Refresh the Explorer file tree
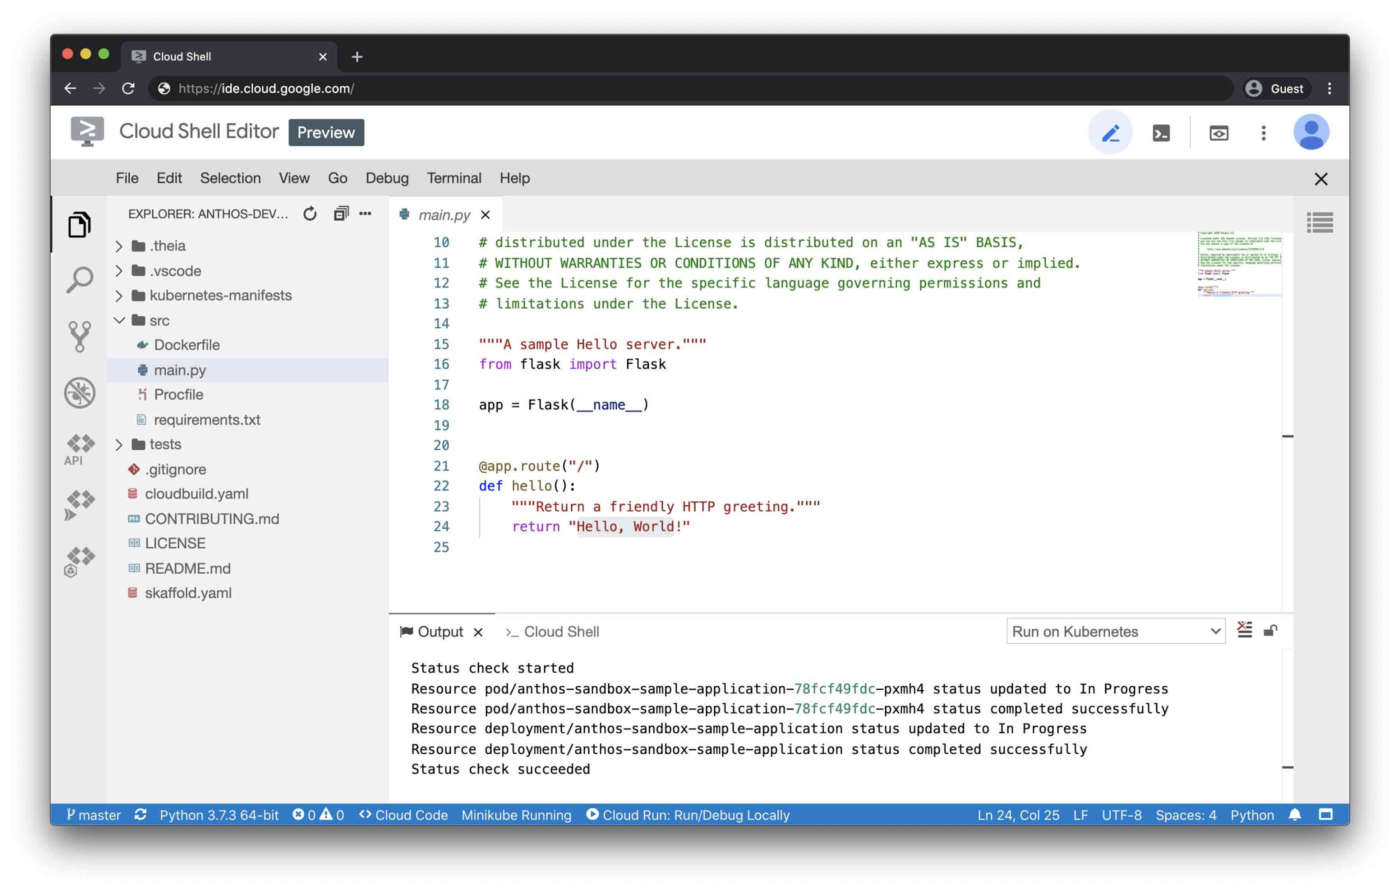 [x=310, y=214]
